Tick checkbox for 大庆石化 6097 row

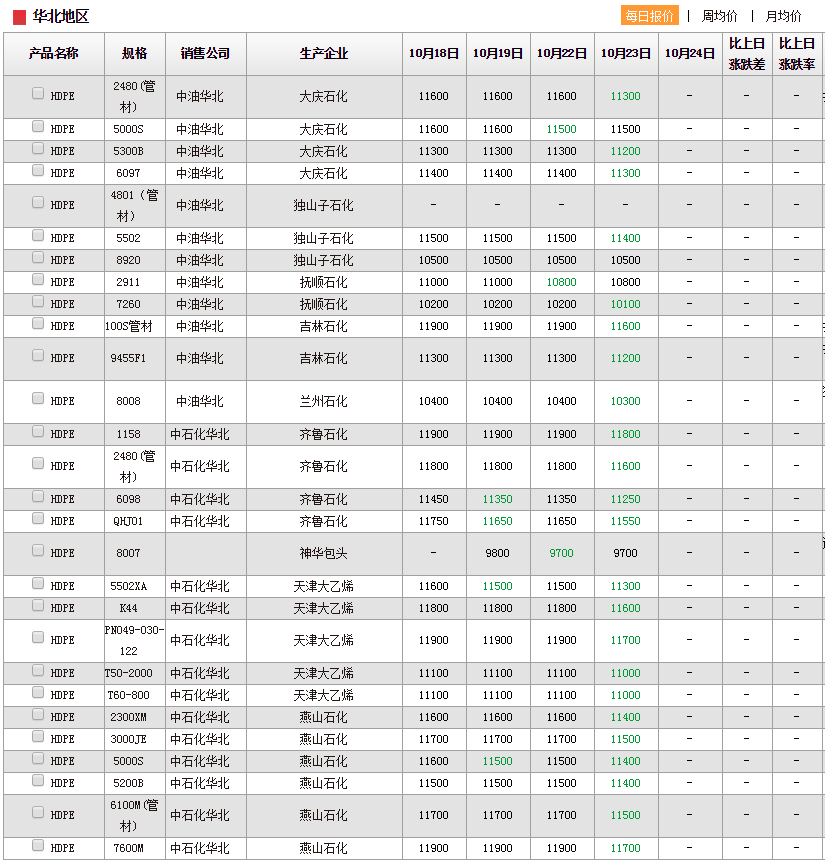[37, 170]
